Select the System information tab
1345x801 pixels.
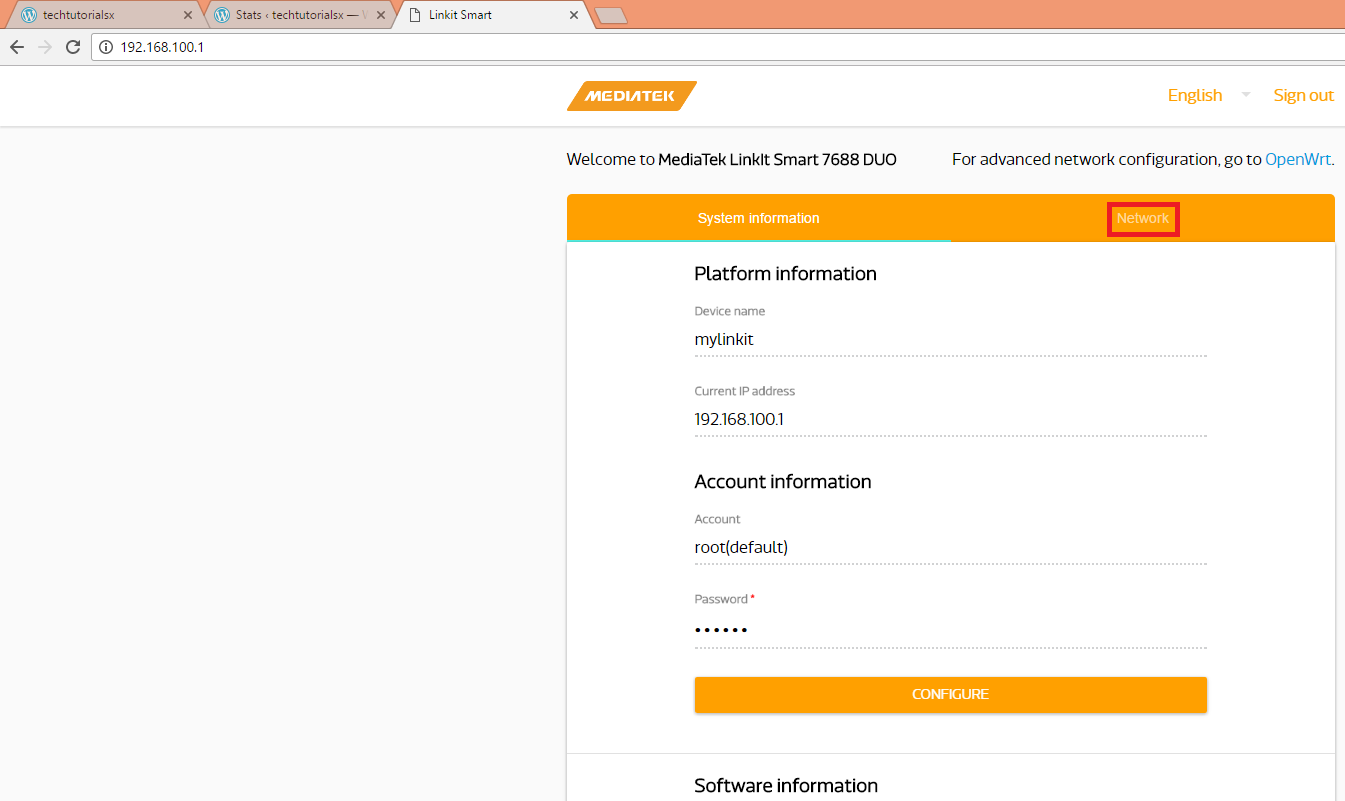point(758,218)
